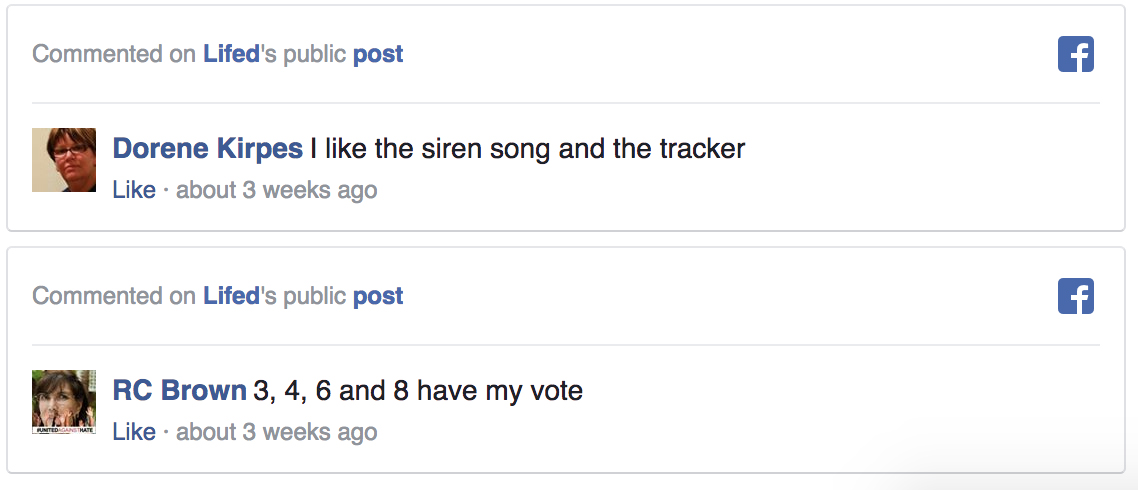Viewport: 1138px width, 490px height.
Task: Click "Commented on" text in RC Brown's card
Action: 114,296
